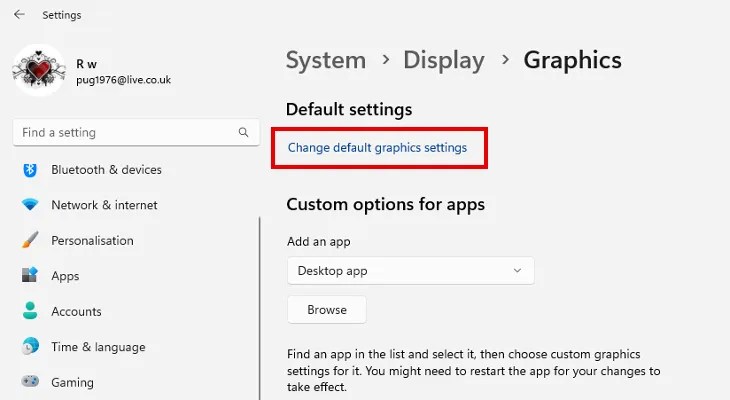Open Time & language settings

pos(98,347)
